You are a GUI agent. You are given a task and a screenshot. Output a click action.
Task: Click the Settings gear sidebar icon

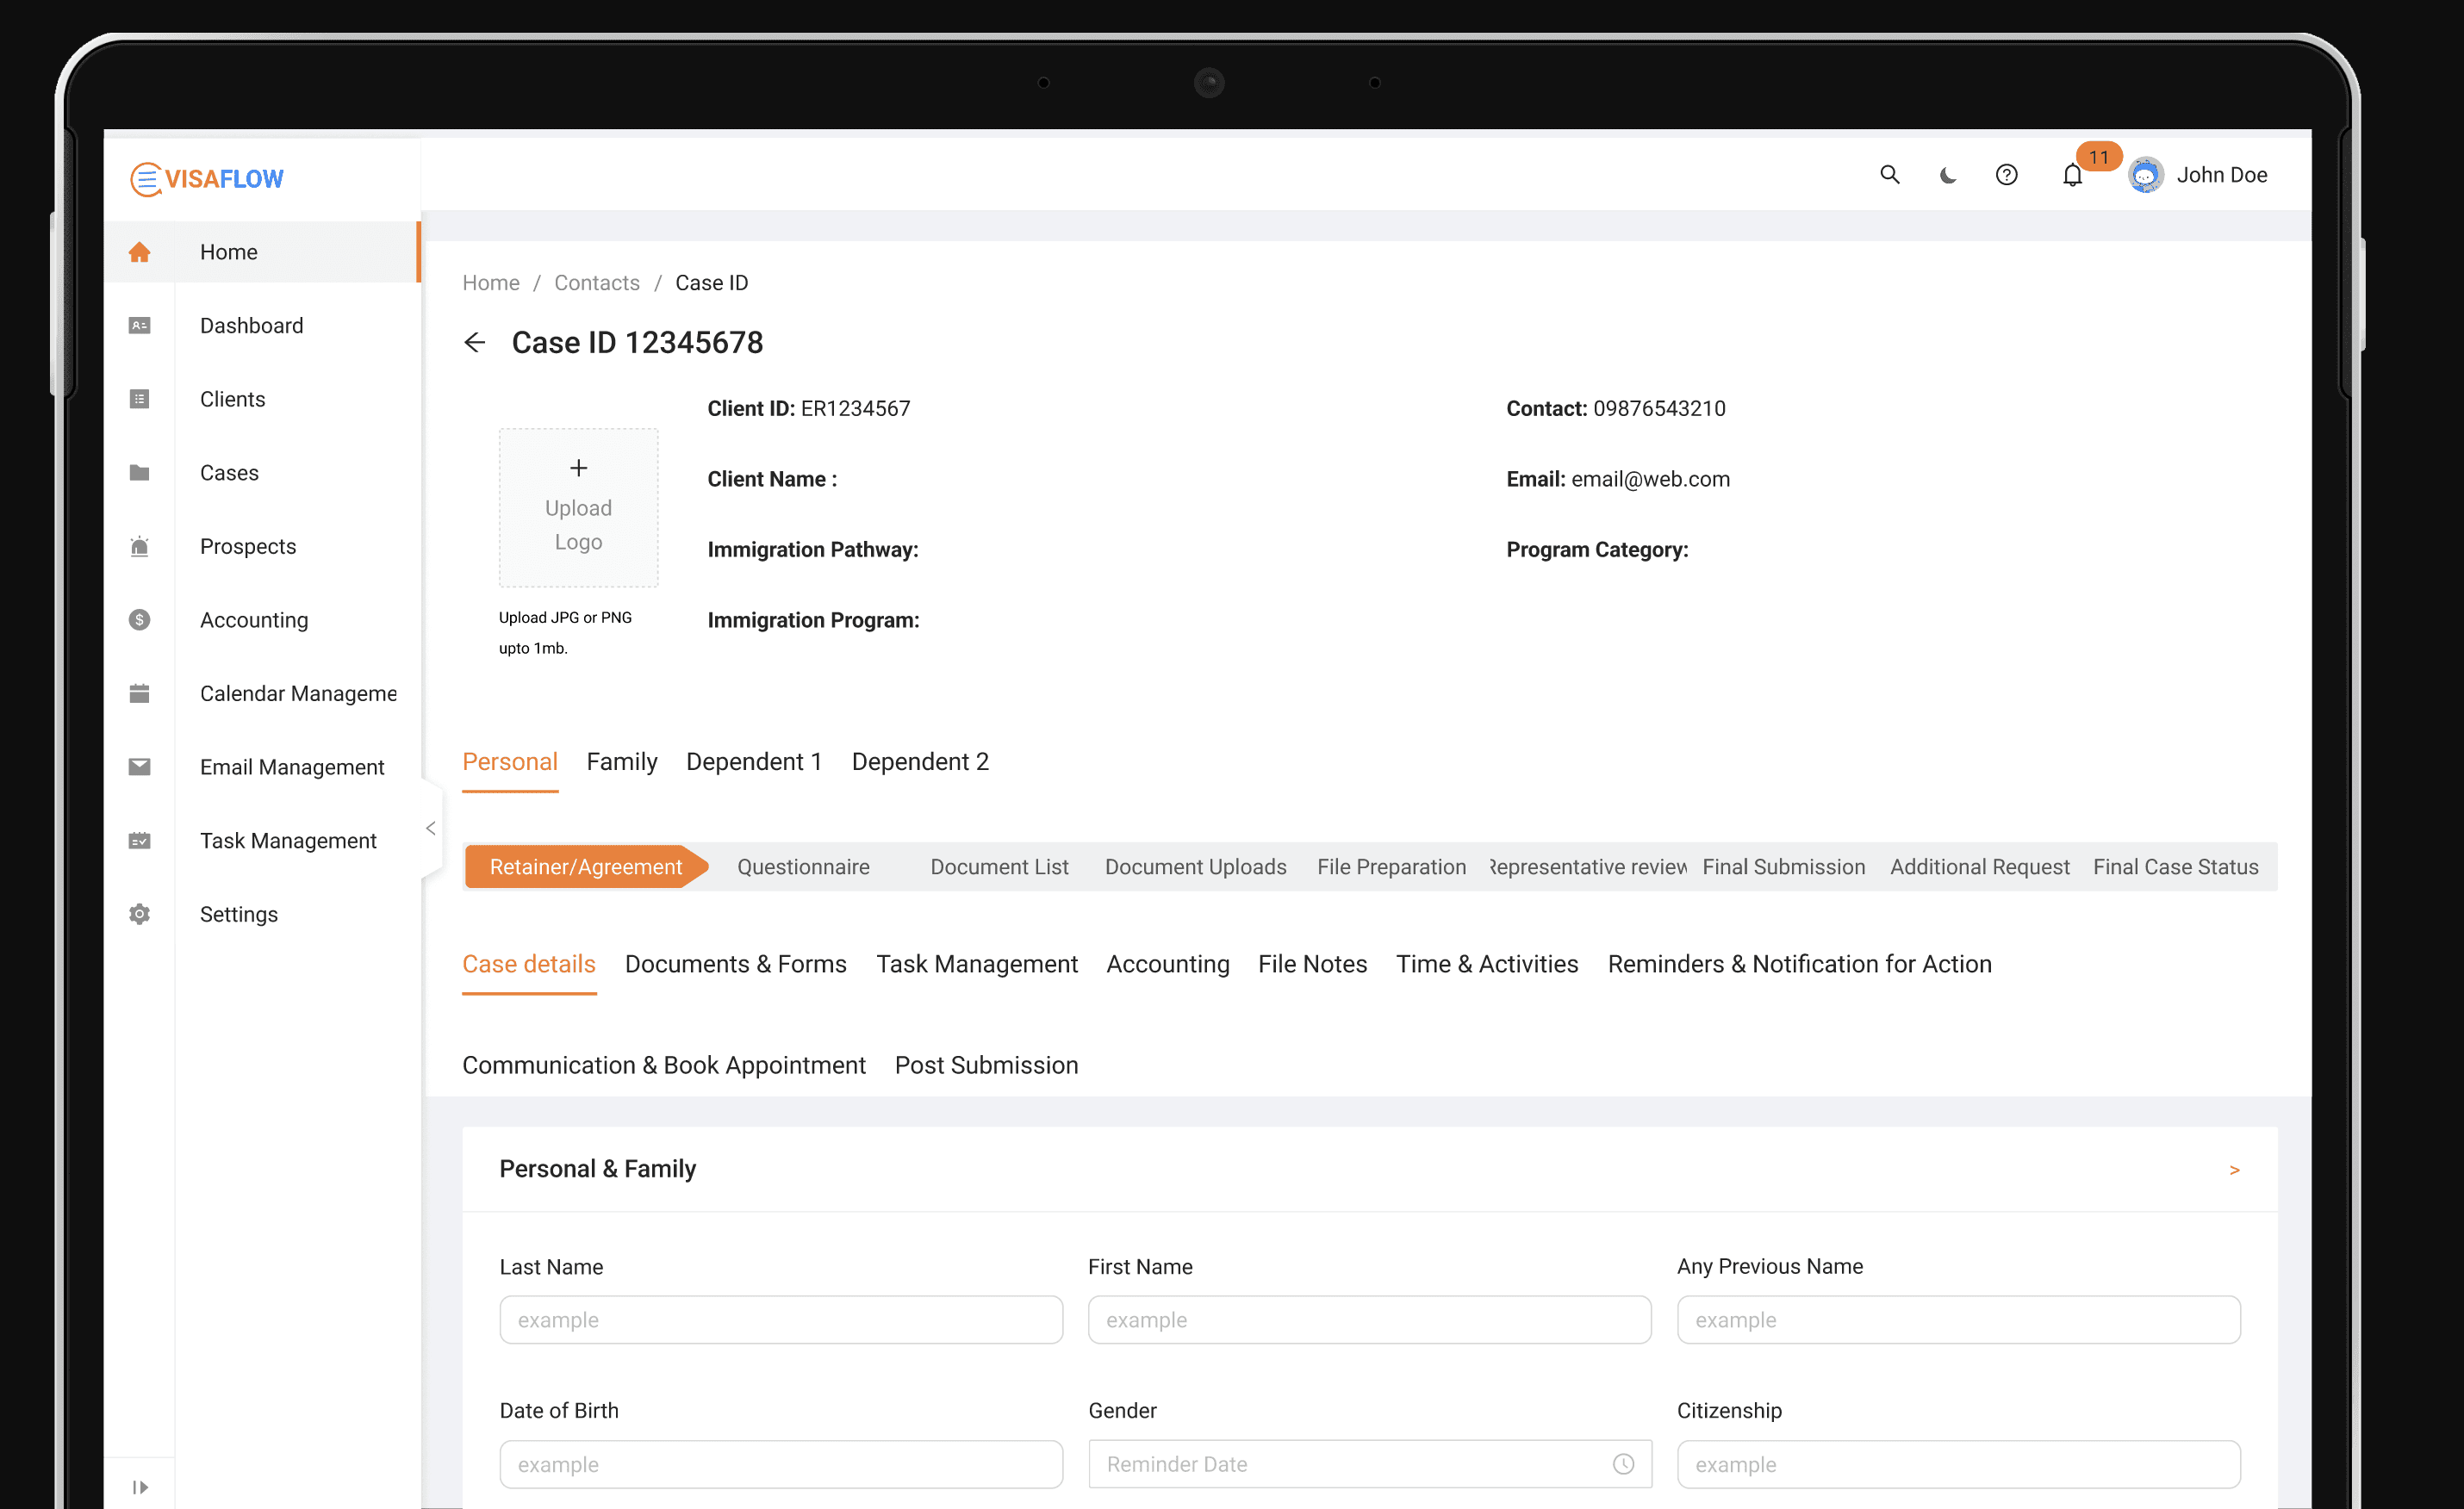(139, 914)
